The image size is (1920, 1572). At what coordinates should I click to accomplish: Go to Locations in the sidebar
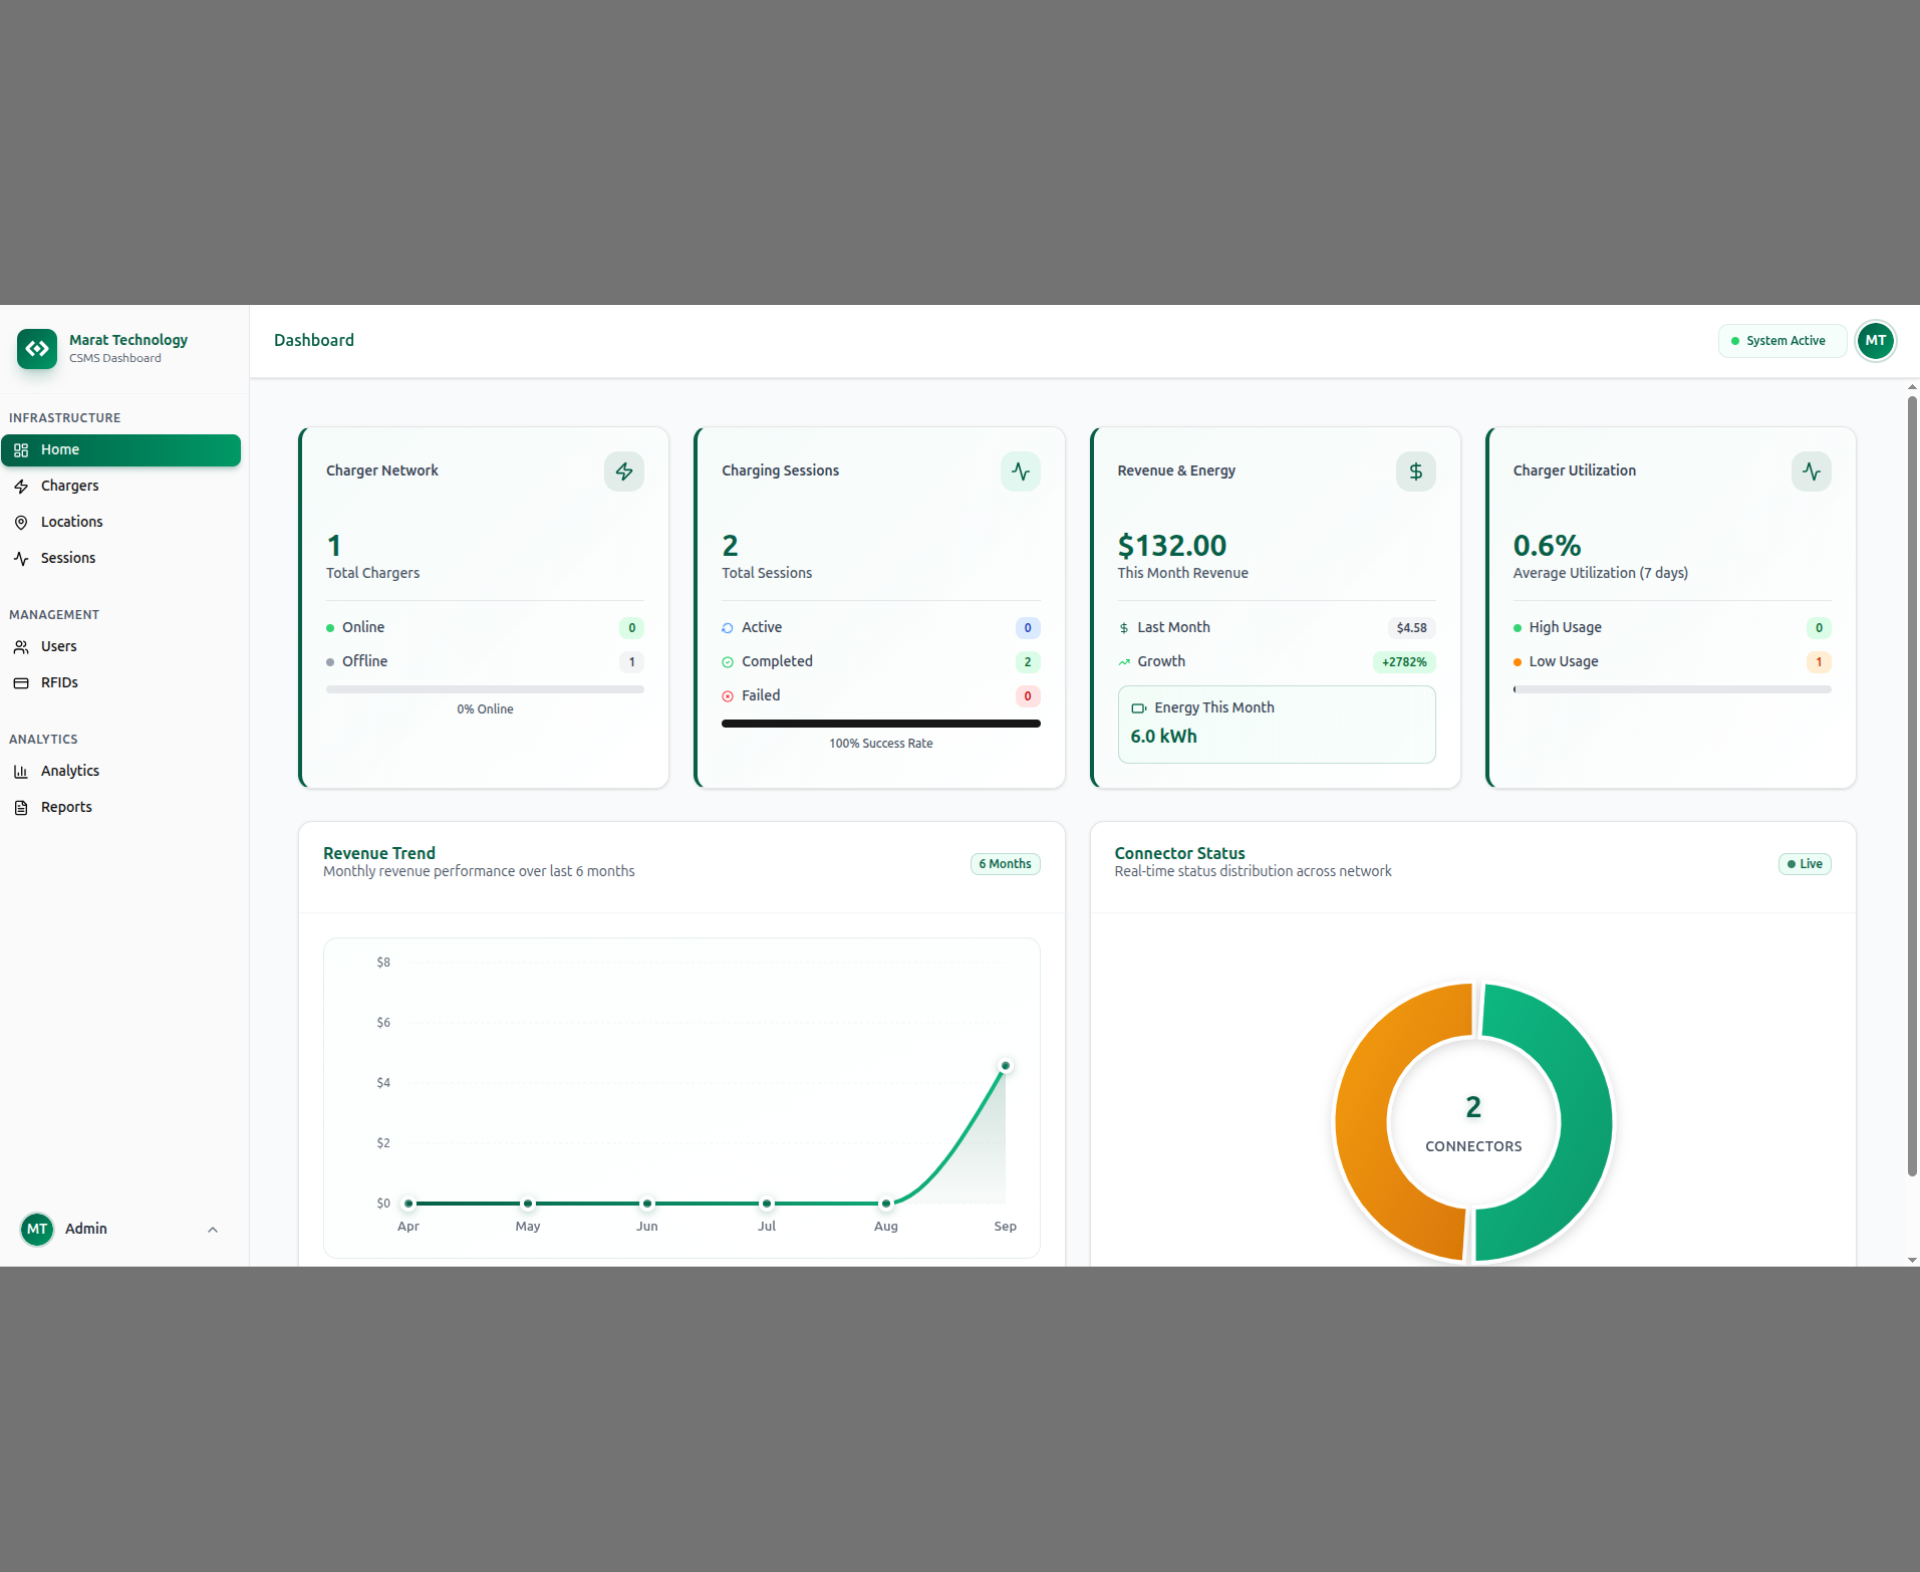71,522
